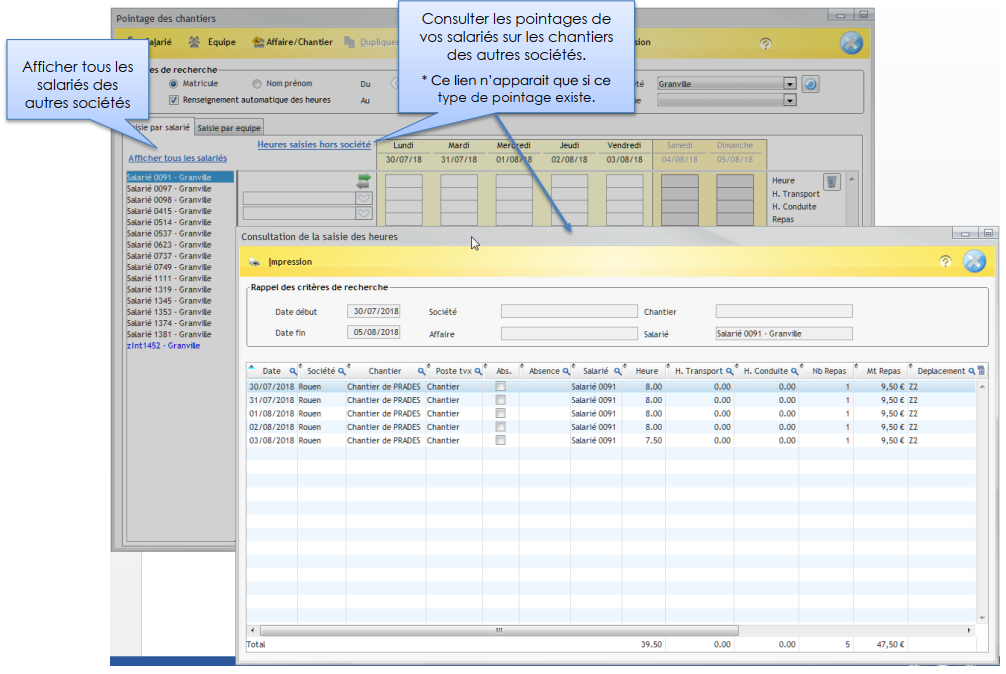Click the refresh icon next to Granville dropdown
This screenshot has width=1006, height=674.
pyautogui.click(x=811, y=85)
